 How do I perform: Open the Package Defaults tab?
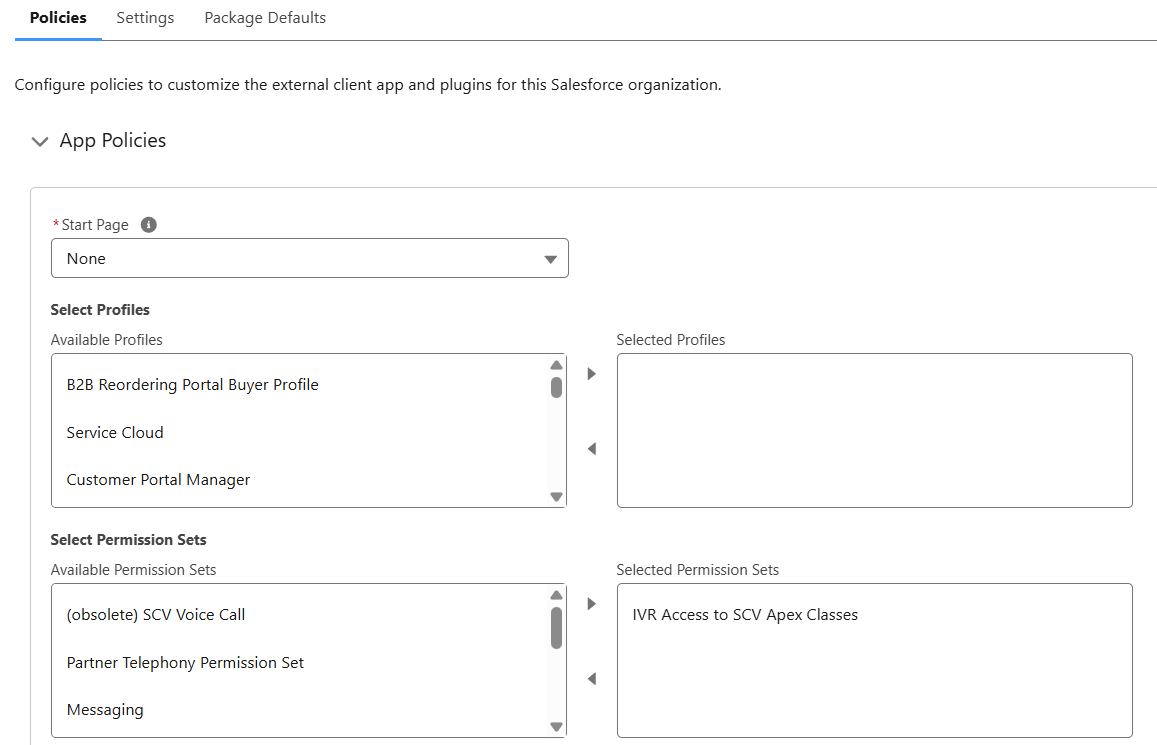(264, 17)
